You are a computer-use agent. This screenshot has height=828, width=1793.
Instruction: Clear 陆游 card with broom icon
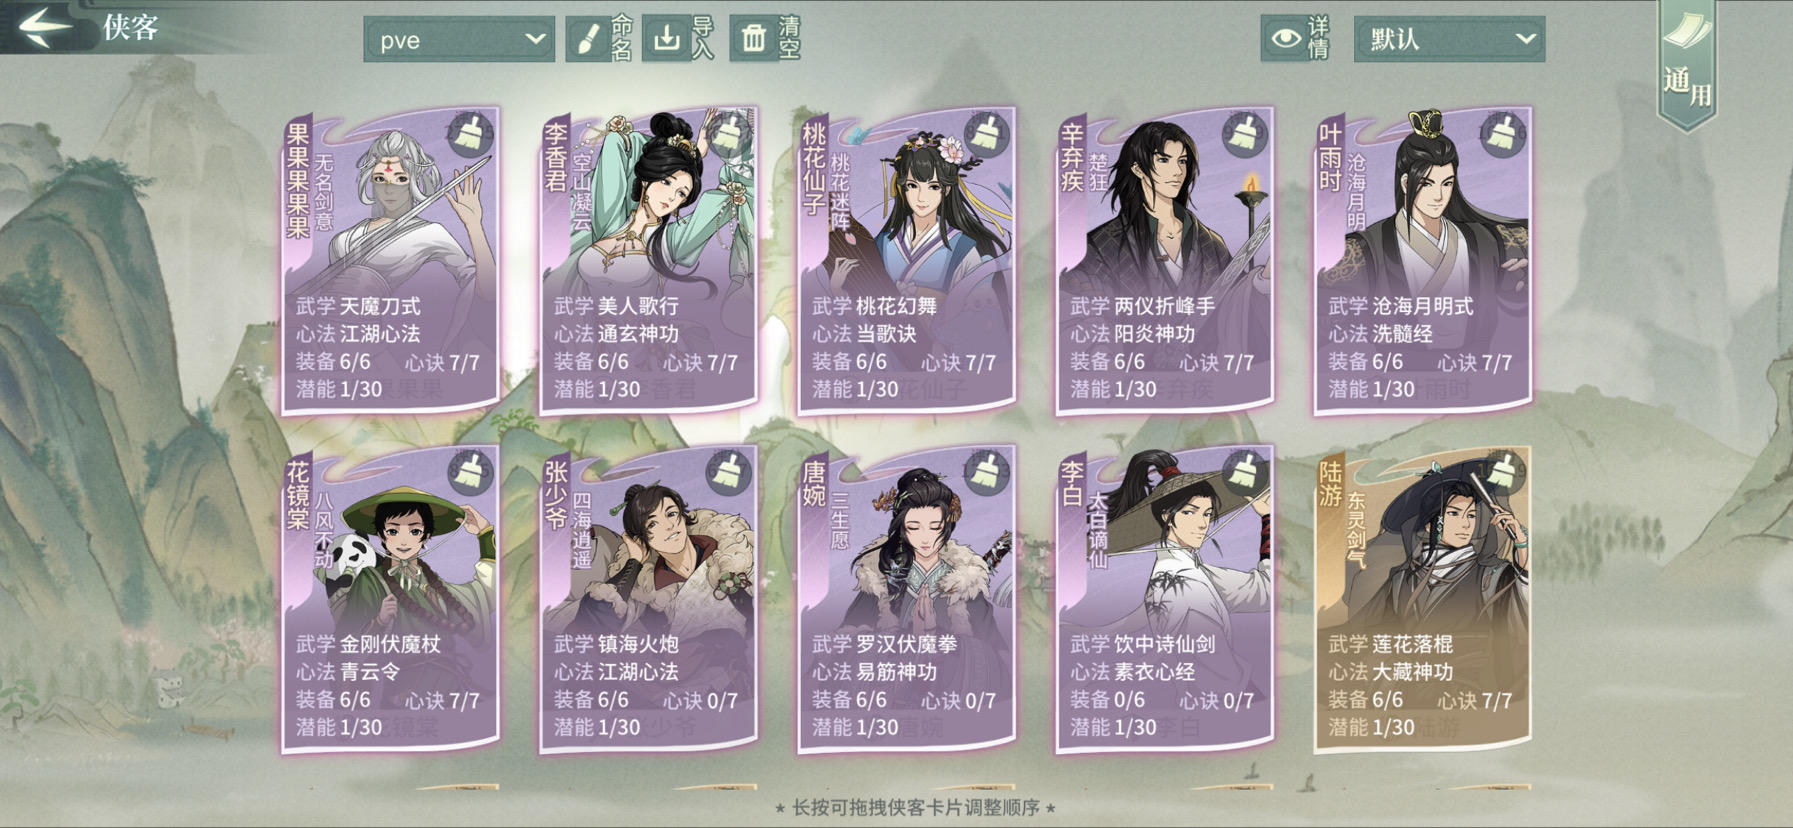click(x=1503, y=472)
